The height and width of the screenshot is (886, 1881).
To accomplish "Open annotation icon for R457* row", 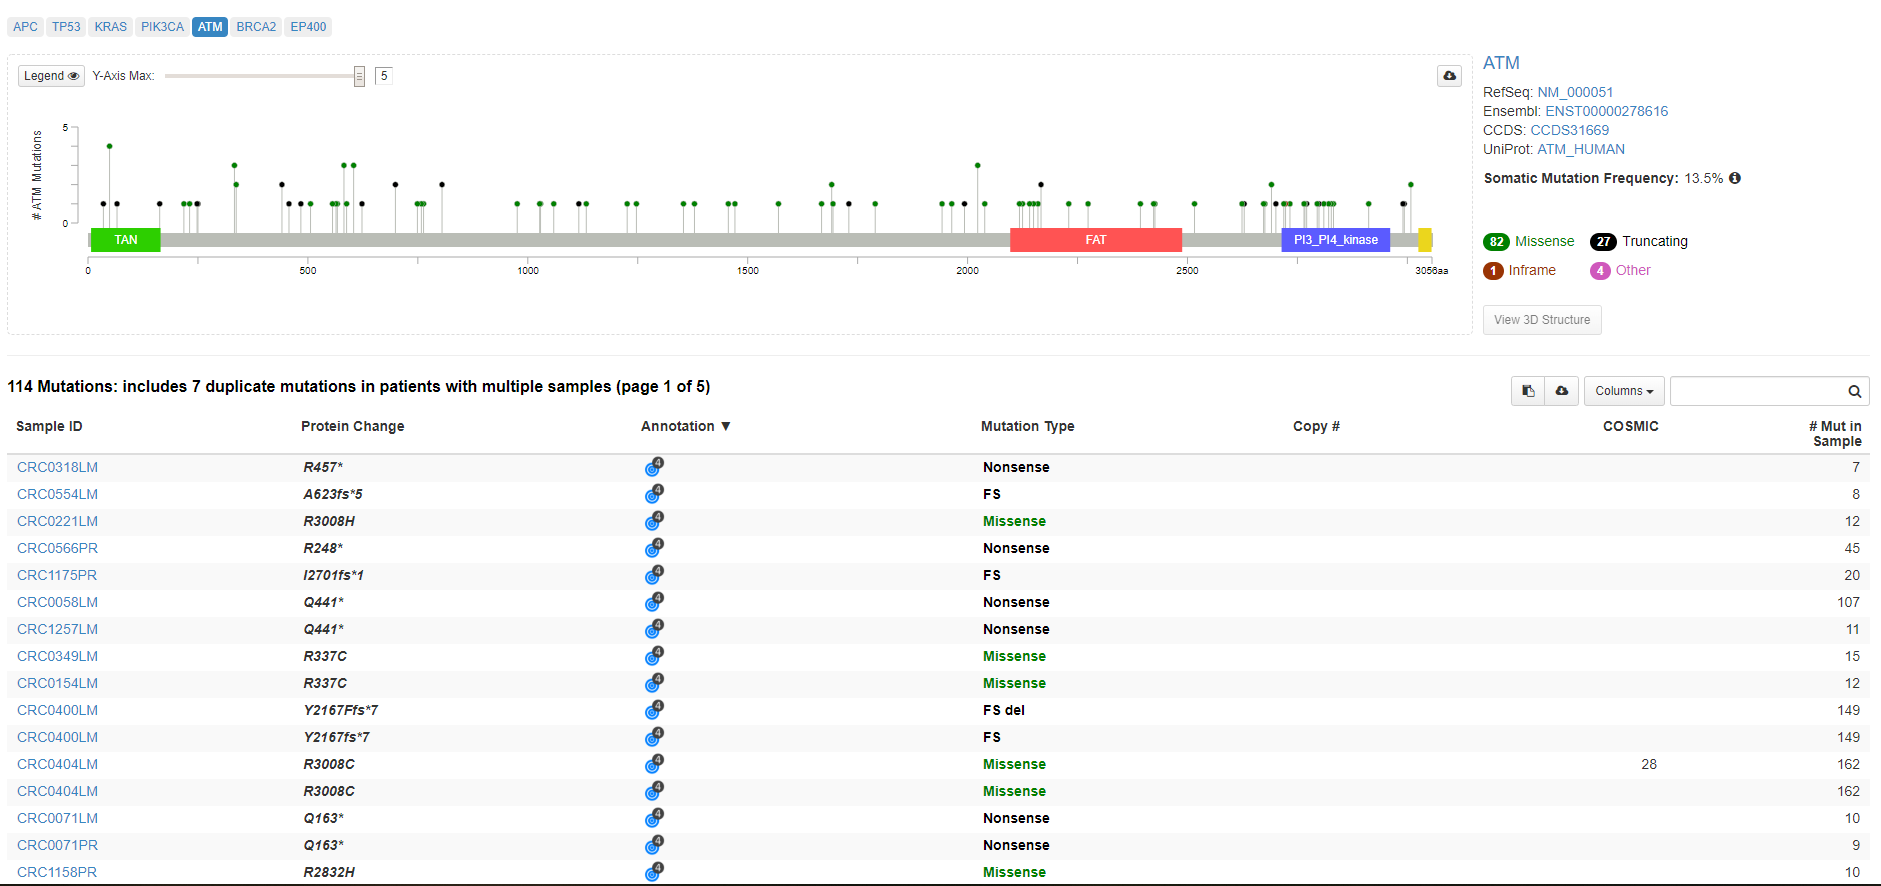I will coord(654,467).
